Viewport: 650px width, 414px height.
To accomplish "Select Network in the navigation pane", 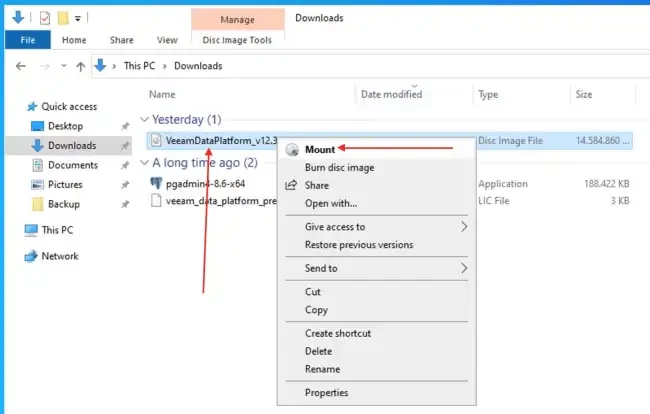I will point(60,256).
